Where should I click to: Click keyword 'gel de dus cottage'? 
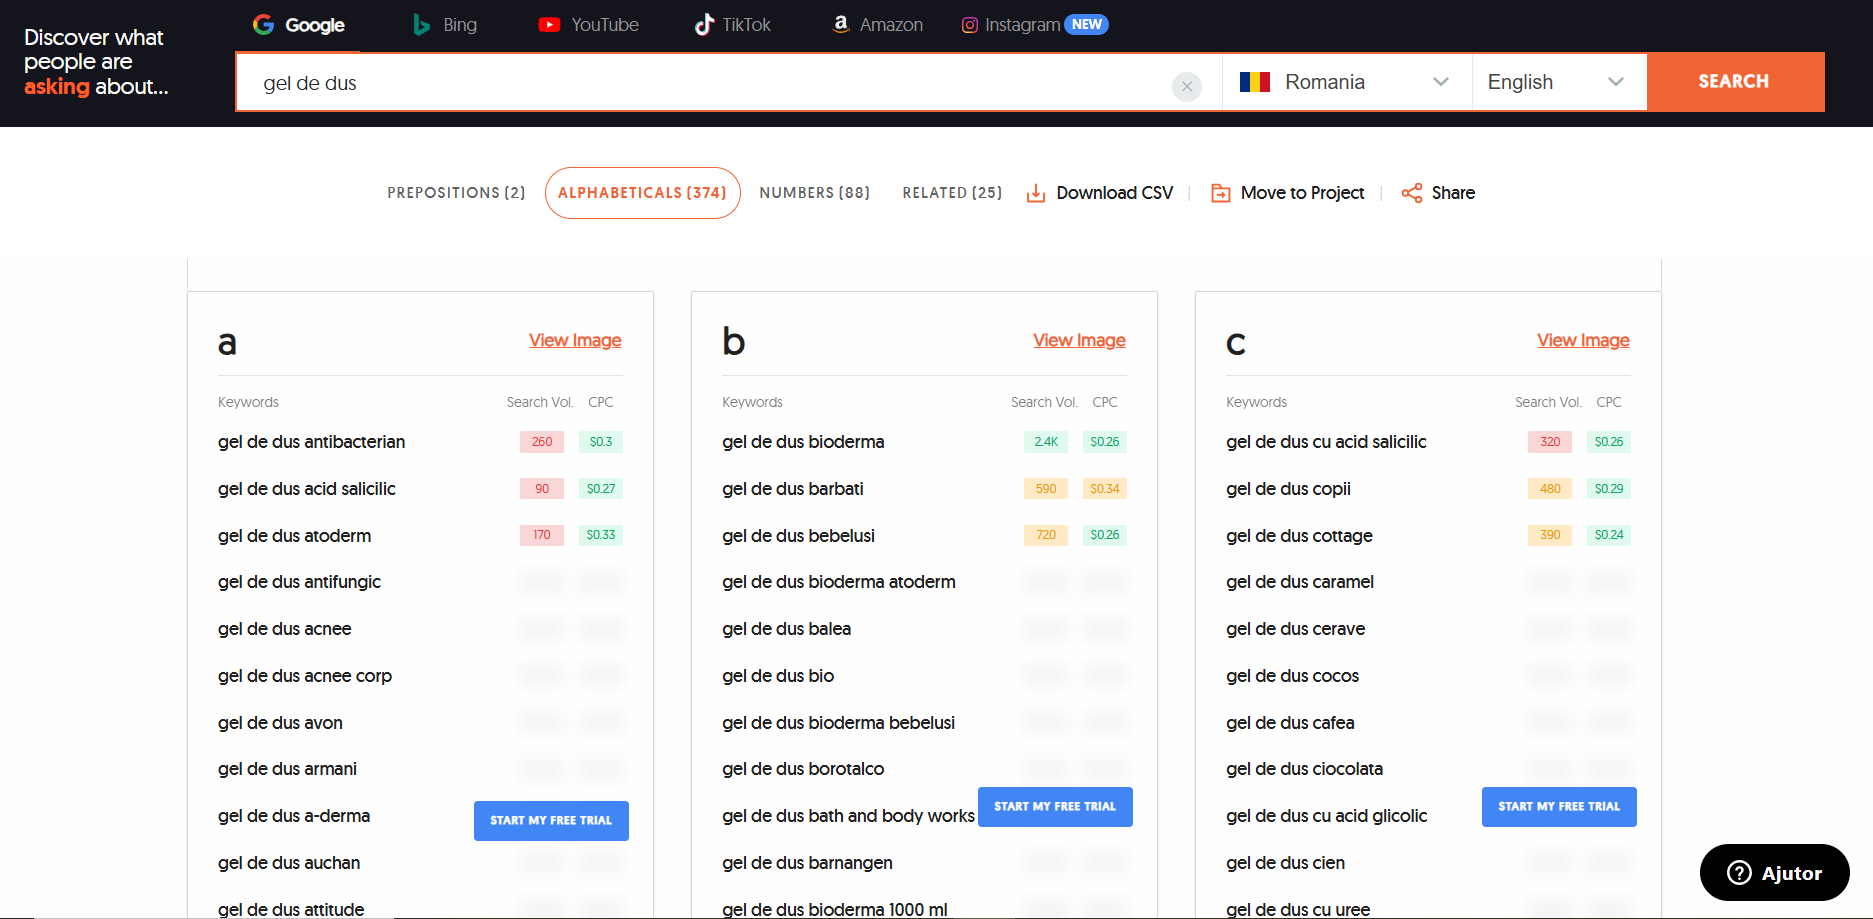coord(1299,536)
